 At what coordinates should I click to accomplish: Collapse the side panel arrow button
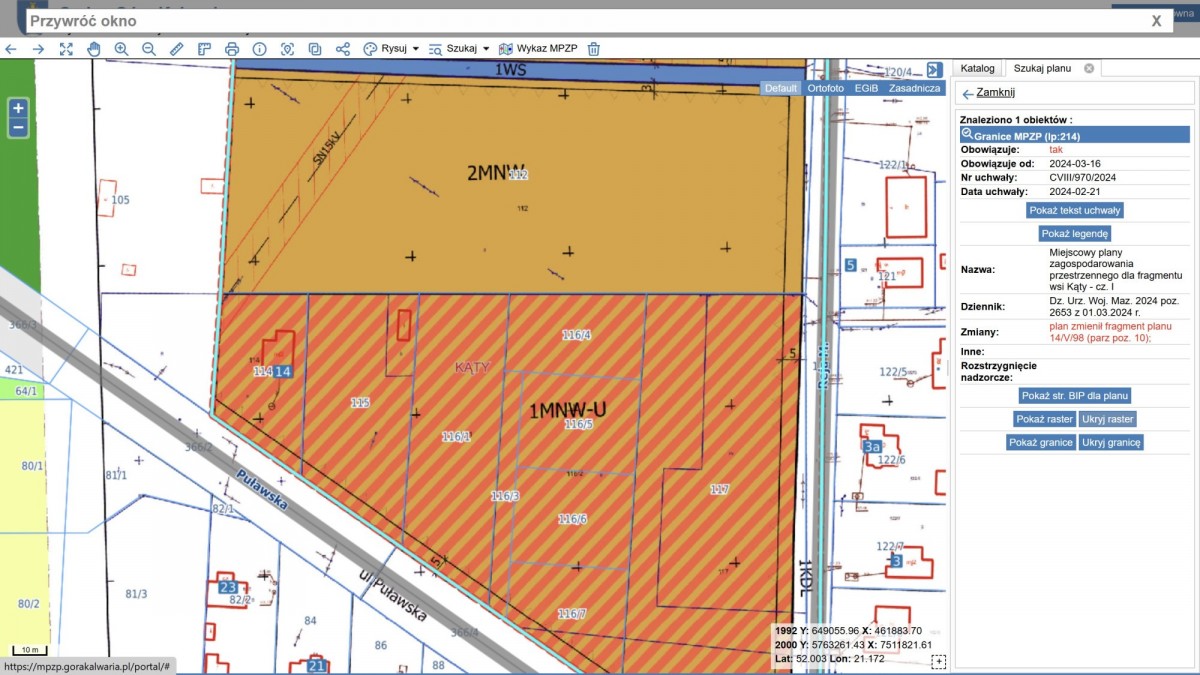click(x=934, y=69)
